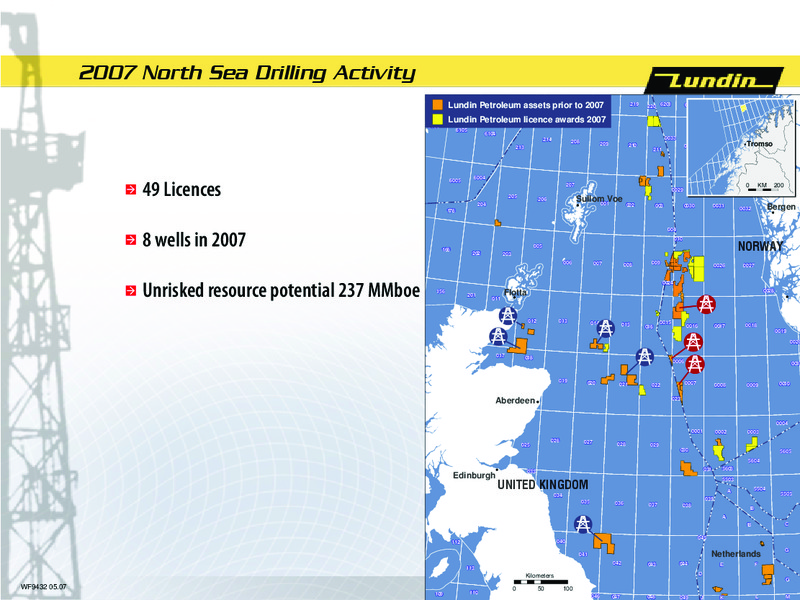Click the 'Tromso' label in inset map
Screen dimensions: 800x600
760,144
